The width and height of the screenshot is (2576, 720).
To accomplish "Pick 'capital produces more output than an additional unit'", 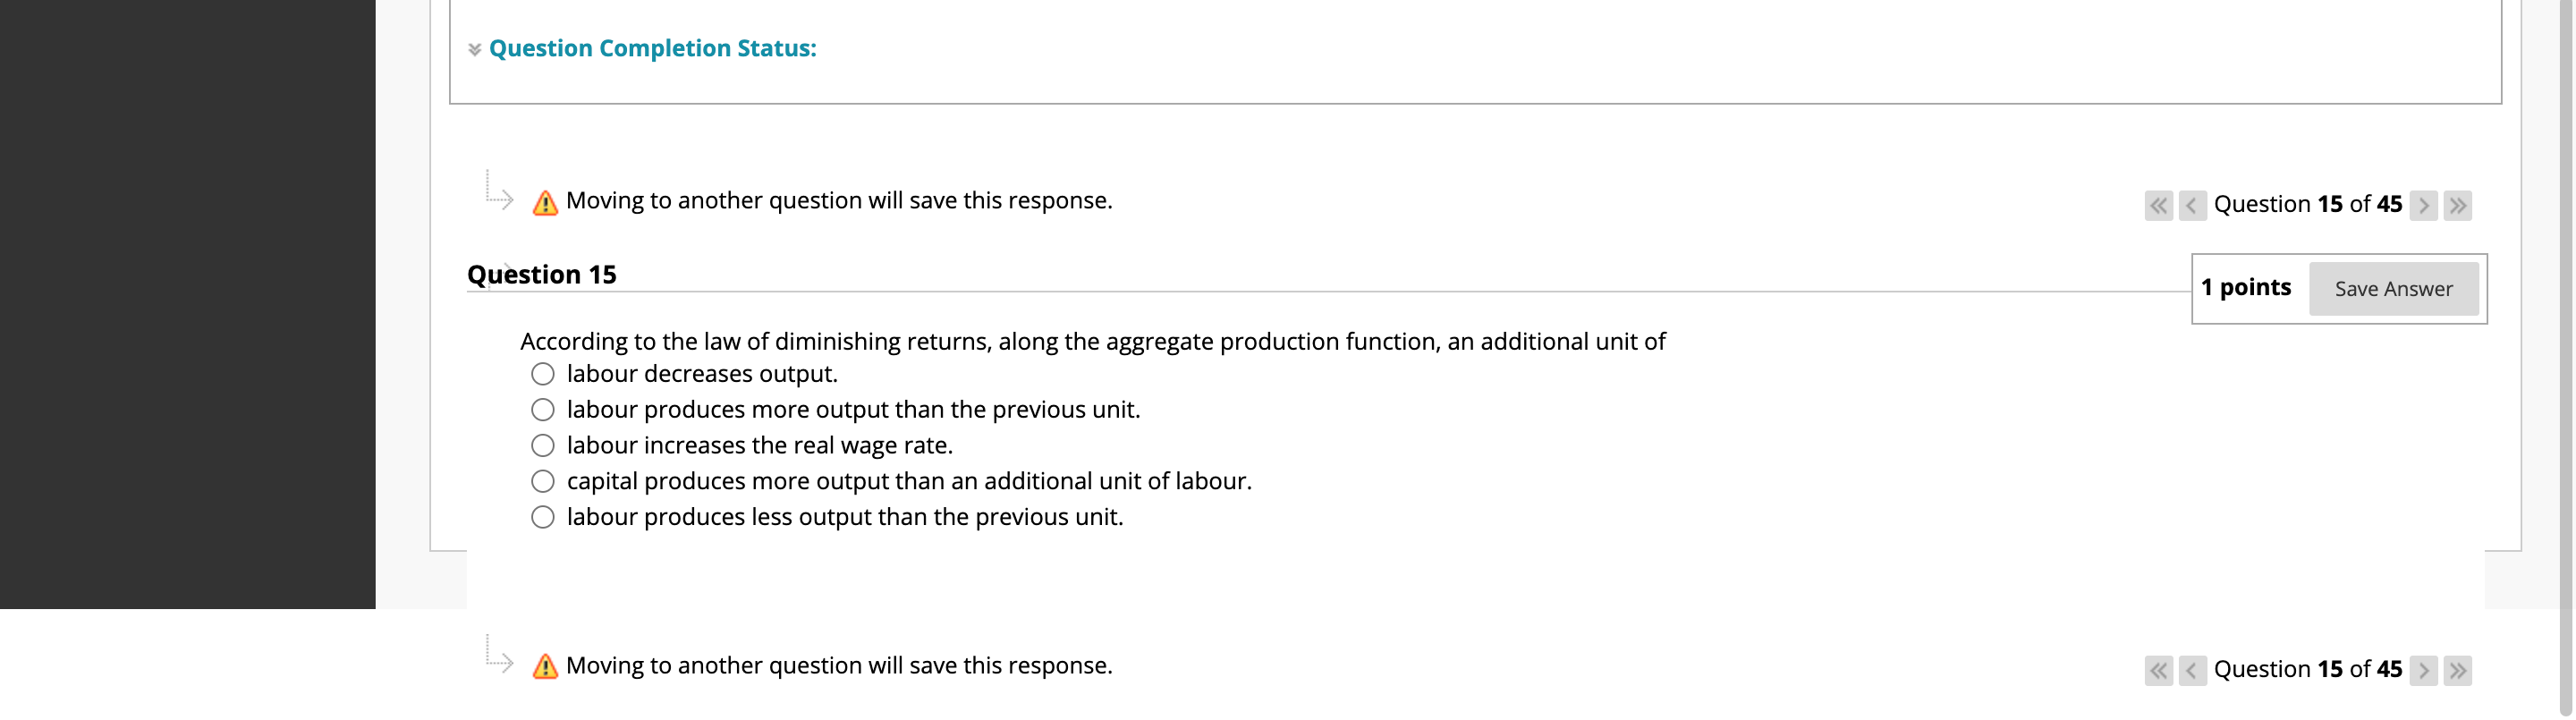I will (x=542, y=481).
